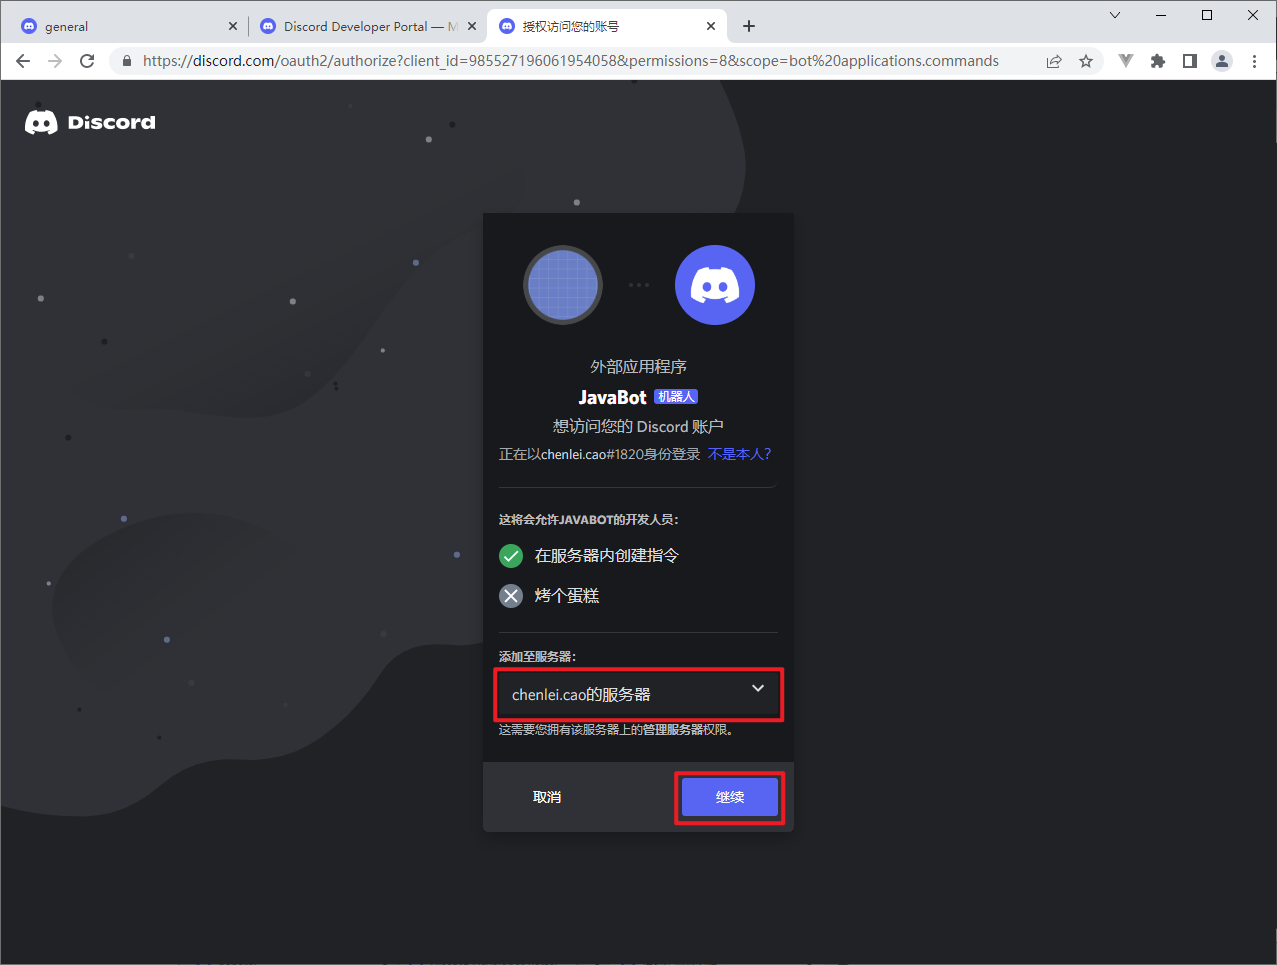Click the 添加至服务器: label
The width and height of the screenshot is (1277, 965).
click(x=538, y=657)
